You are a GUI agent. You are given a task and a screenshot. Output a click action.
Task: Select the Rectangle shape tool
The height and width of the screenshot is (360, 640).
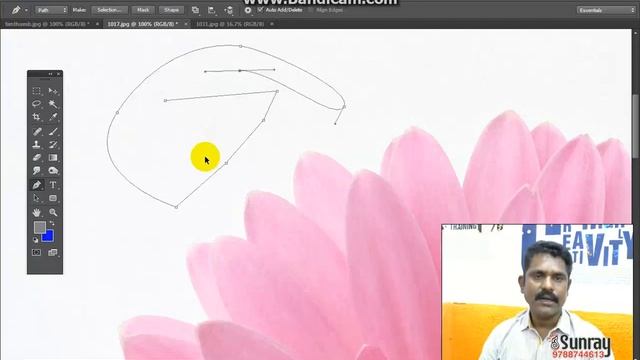point(53,198)
